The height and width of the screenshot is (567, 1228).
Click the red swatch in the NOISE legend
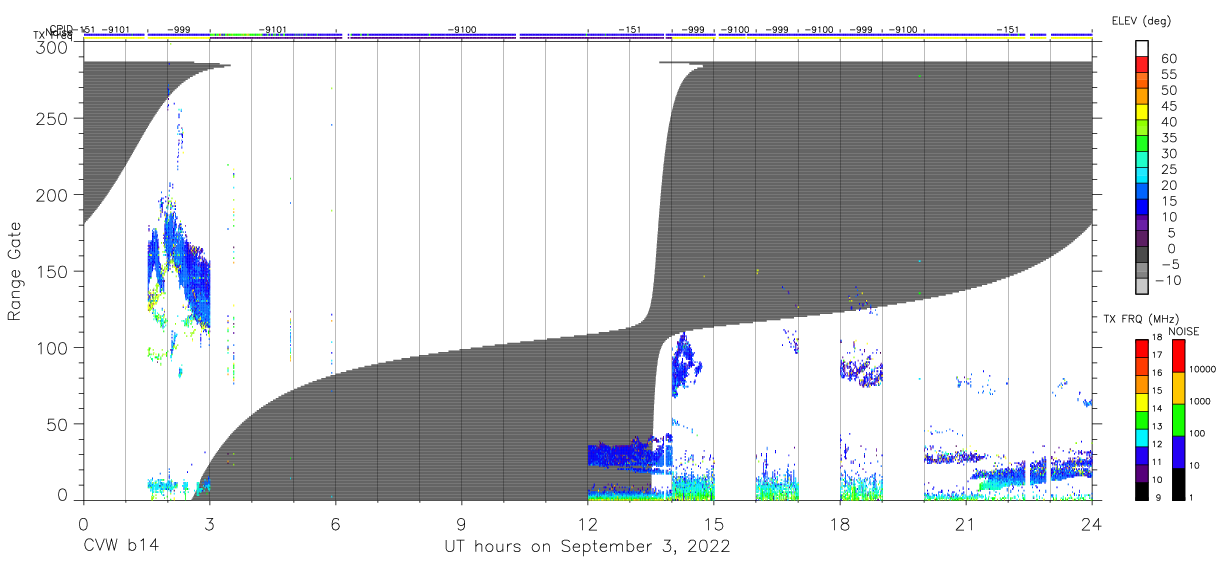1177,355
